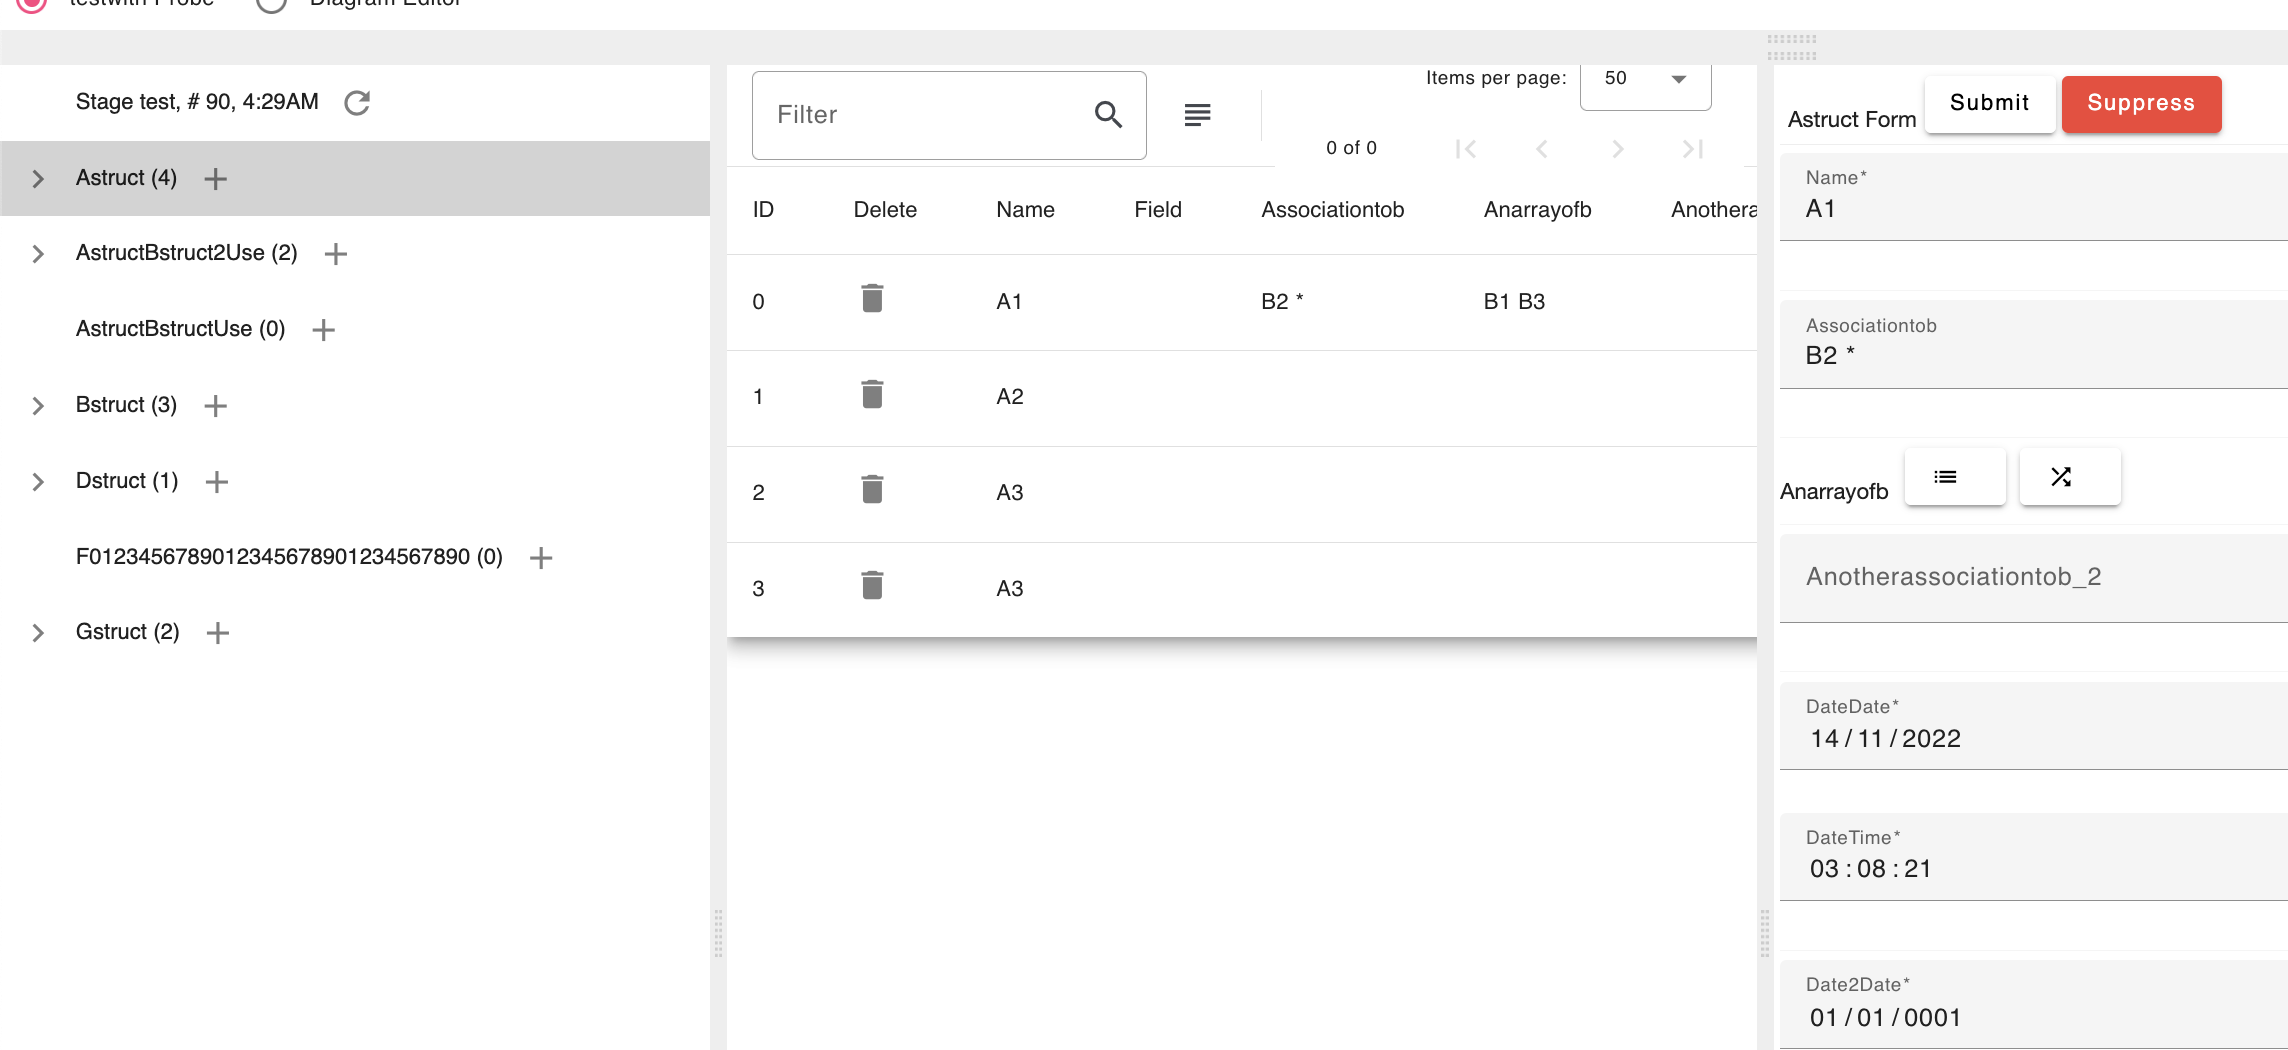
Task: Open Anarrayofb list selection button
Action: 1955,477
